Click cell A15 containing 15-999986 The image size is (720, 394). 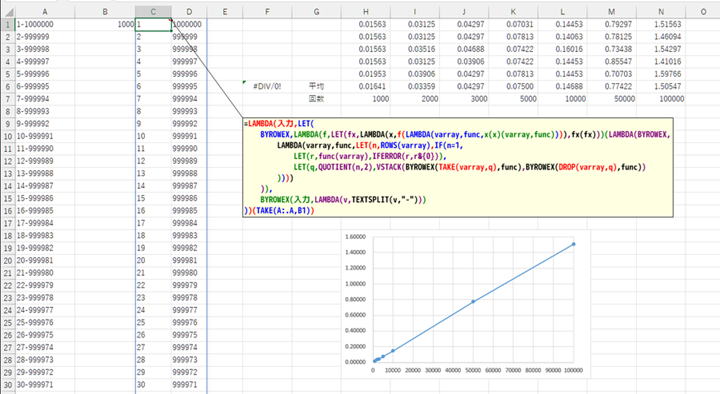pos(45,198)
